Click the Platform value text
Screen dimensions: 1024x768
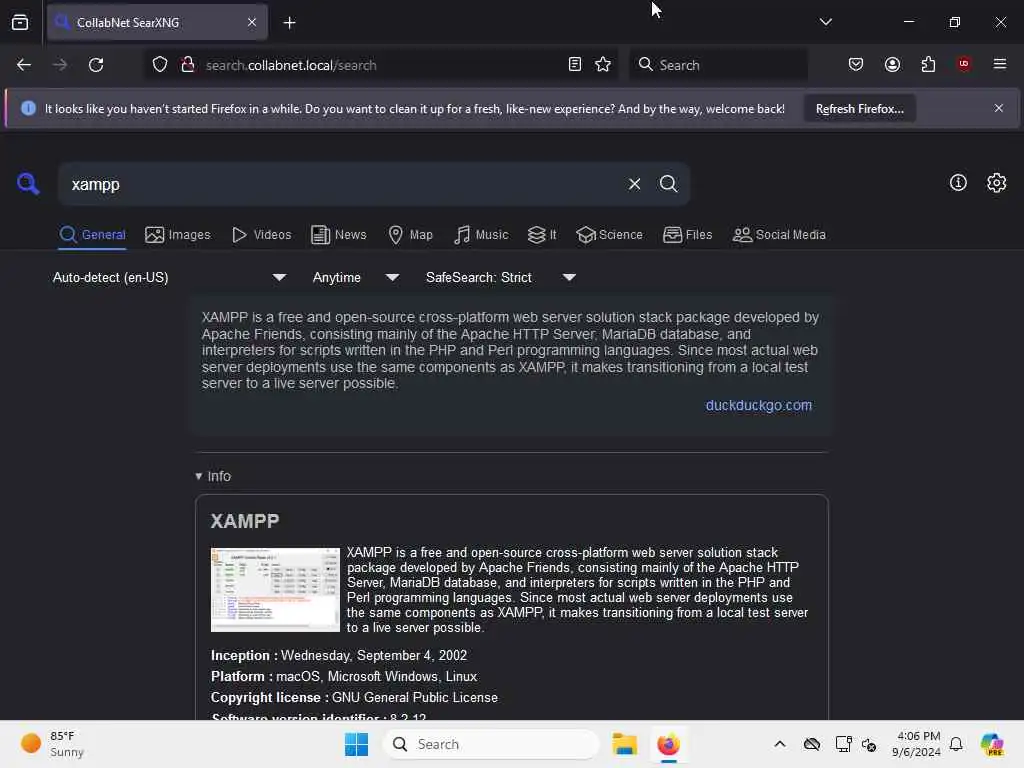[376, 677]
